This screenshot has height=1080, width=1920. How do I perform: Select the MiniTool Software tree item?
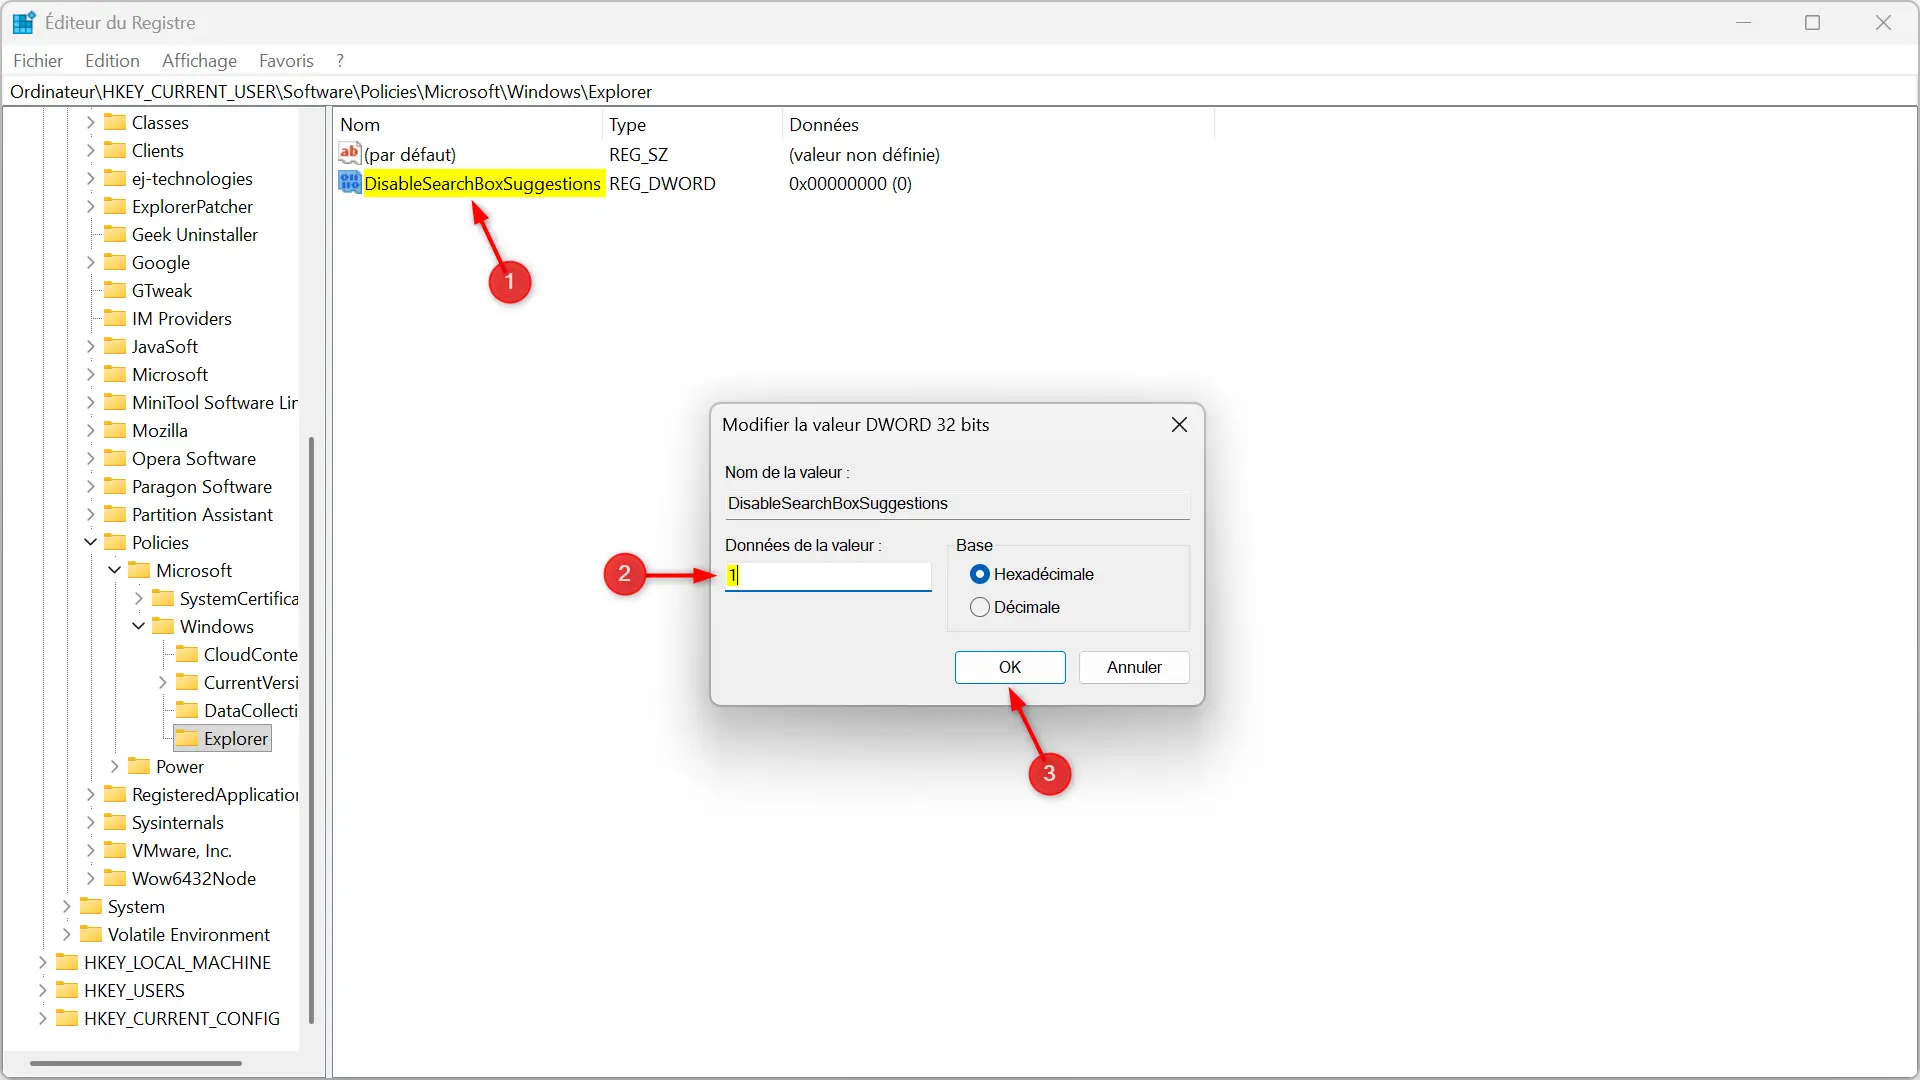pyautogui.click(x=214, y=402)
